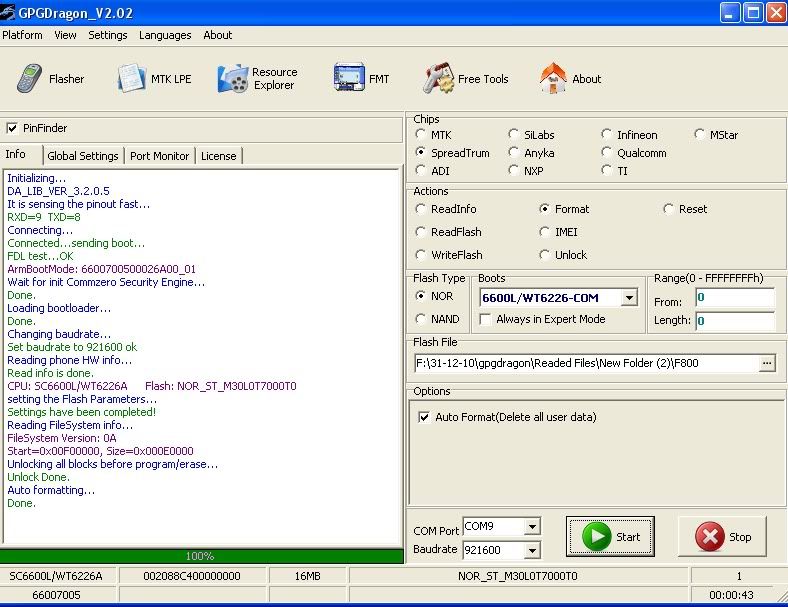
Task: Choose the IMEI action
Action: coord(544,232)
